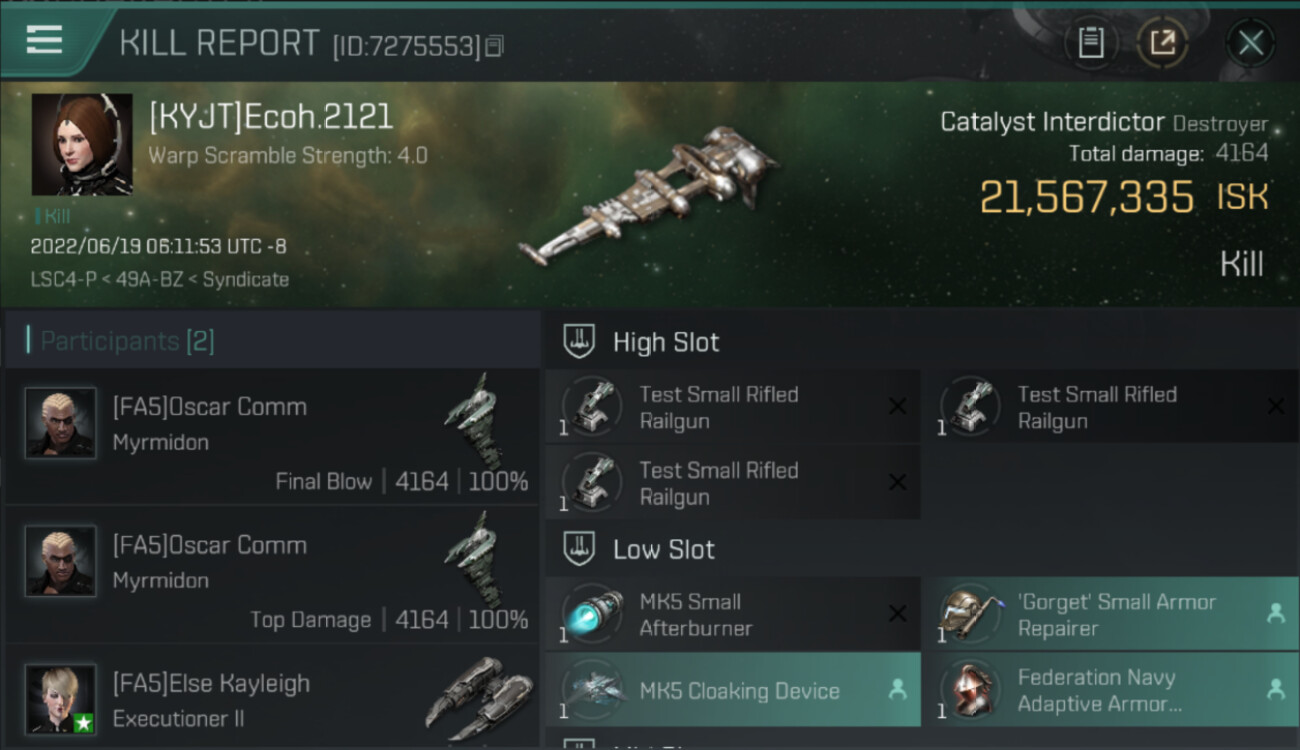Expand the High Slot section
The height and width of the screenshot is (750, 1300).
[x=665, y=342]
